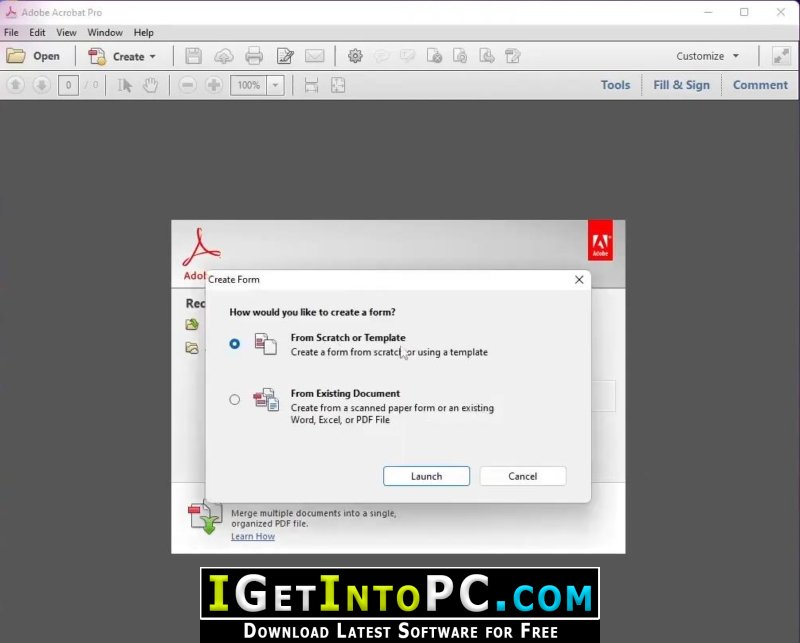This screenshot has height=643, width=800.
Task: Close the Create Form dialog
Action: pos(579,280)
